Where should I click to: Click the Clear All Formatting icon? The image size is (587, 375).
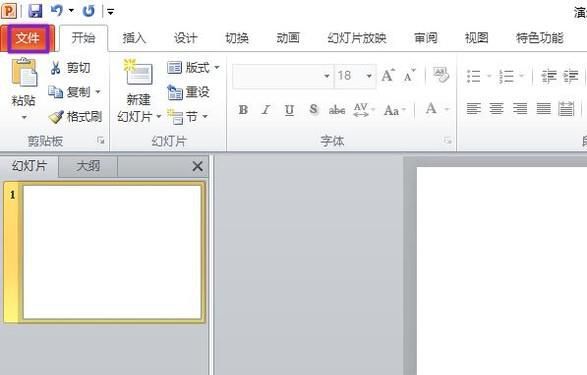click(441, 75)
